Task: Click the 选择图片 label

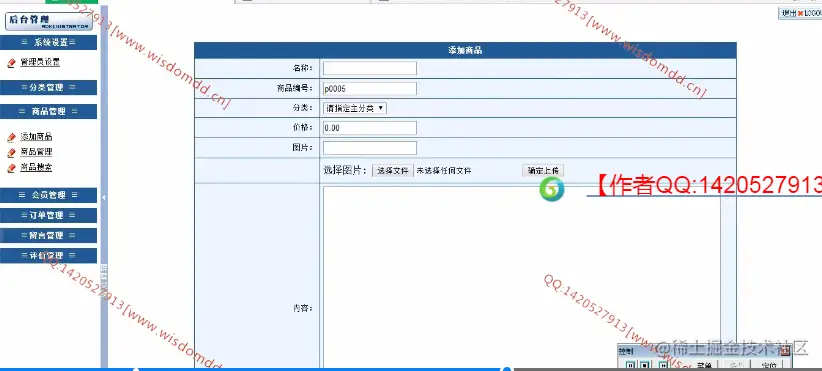Action: click(x=345, y=170)
